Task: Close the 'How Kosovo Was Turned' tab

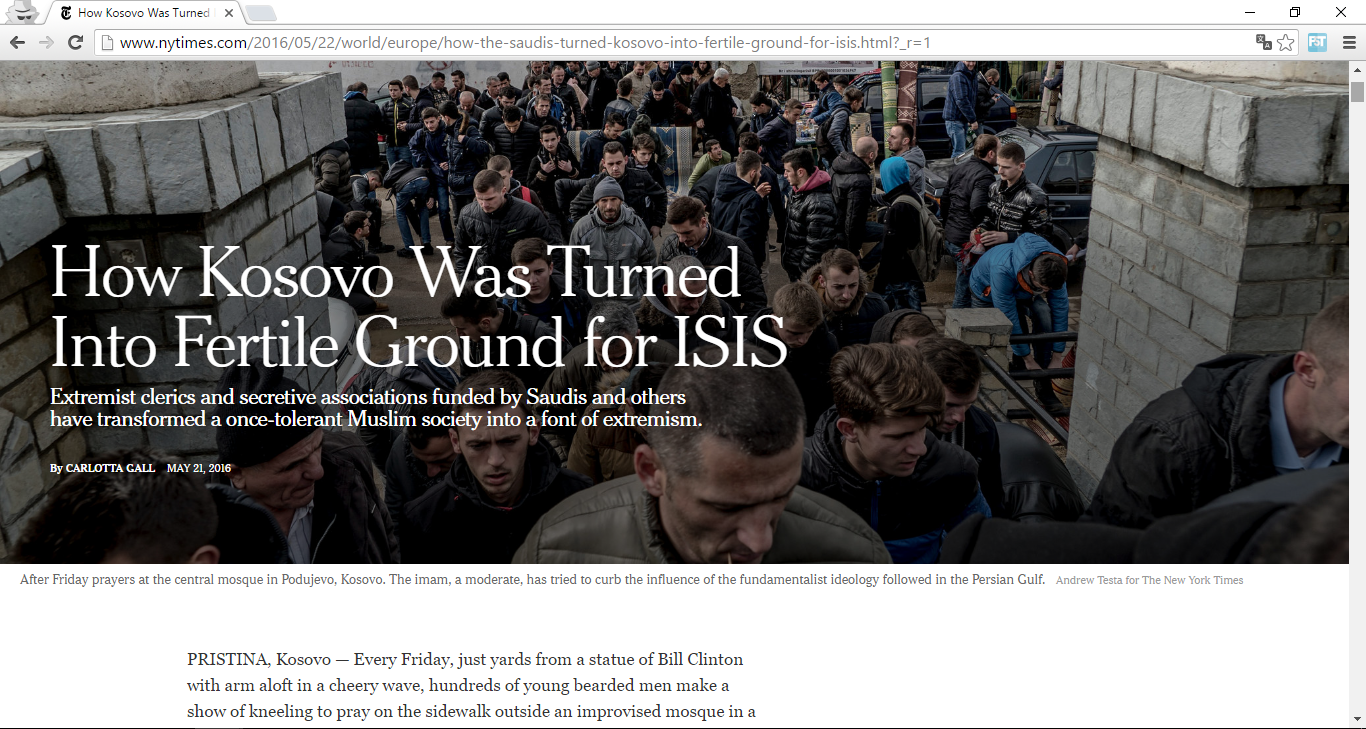Action: click(229, 13)
